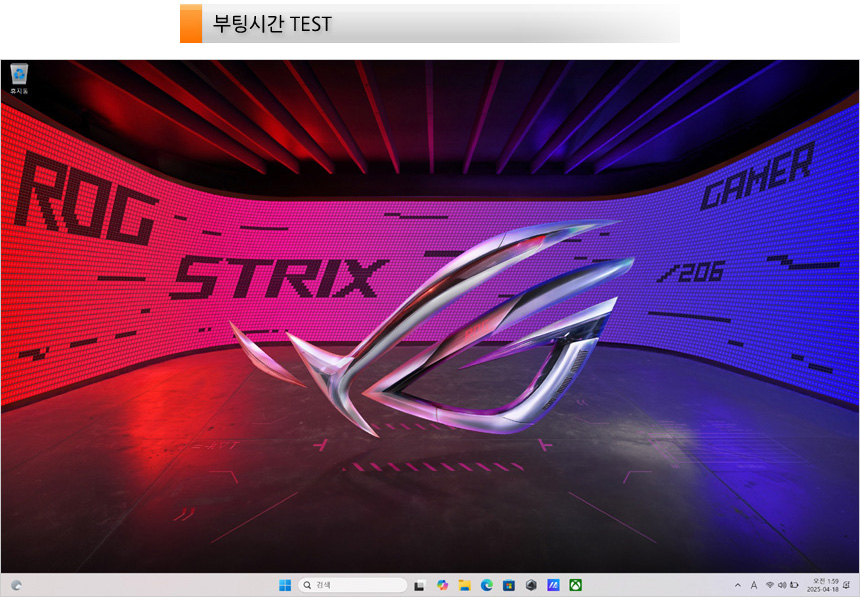860x601 pixels.
Task: Expand the hidden system tray icons
Action: (738, 585)
